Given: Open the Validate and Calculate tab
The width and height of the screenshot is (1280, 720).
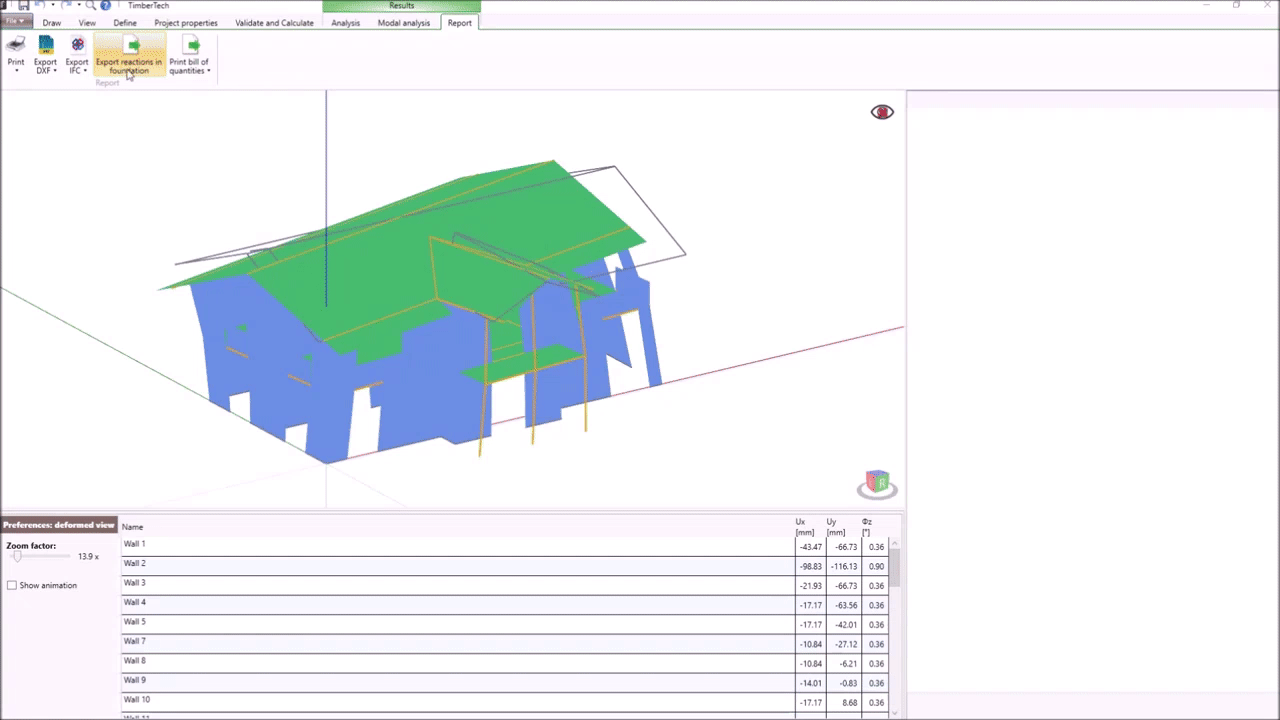Looking at the screenshot, I should 274,23.
